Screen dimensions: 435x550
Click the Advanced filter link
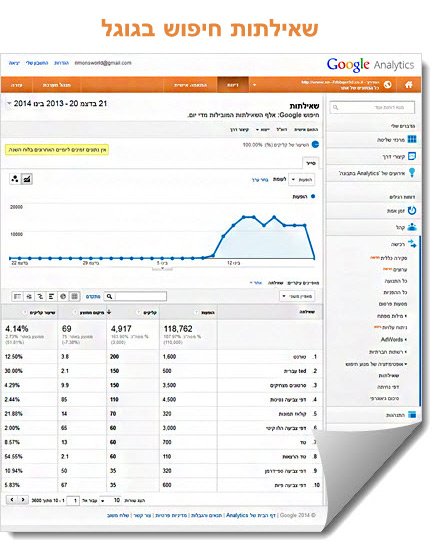(x=93, y=297)
